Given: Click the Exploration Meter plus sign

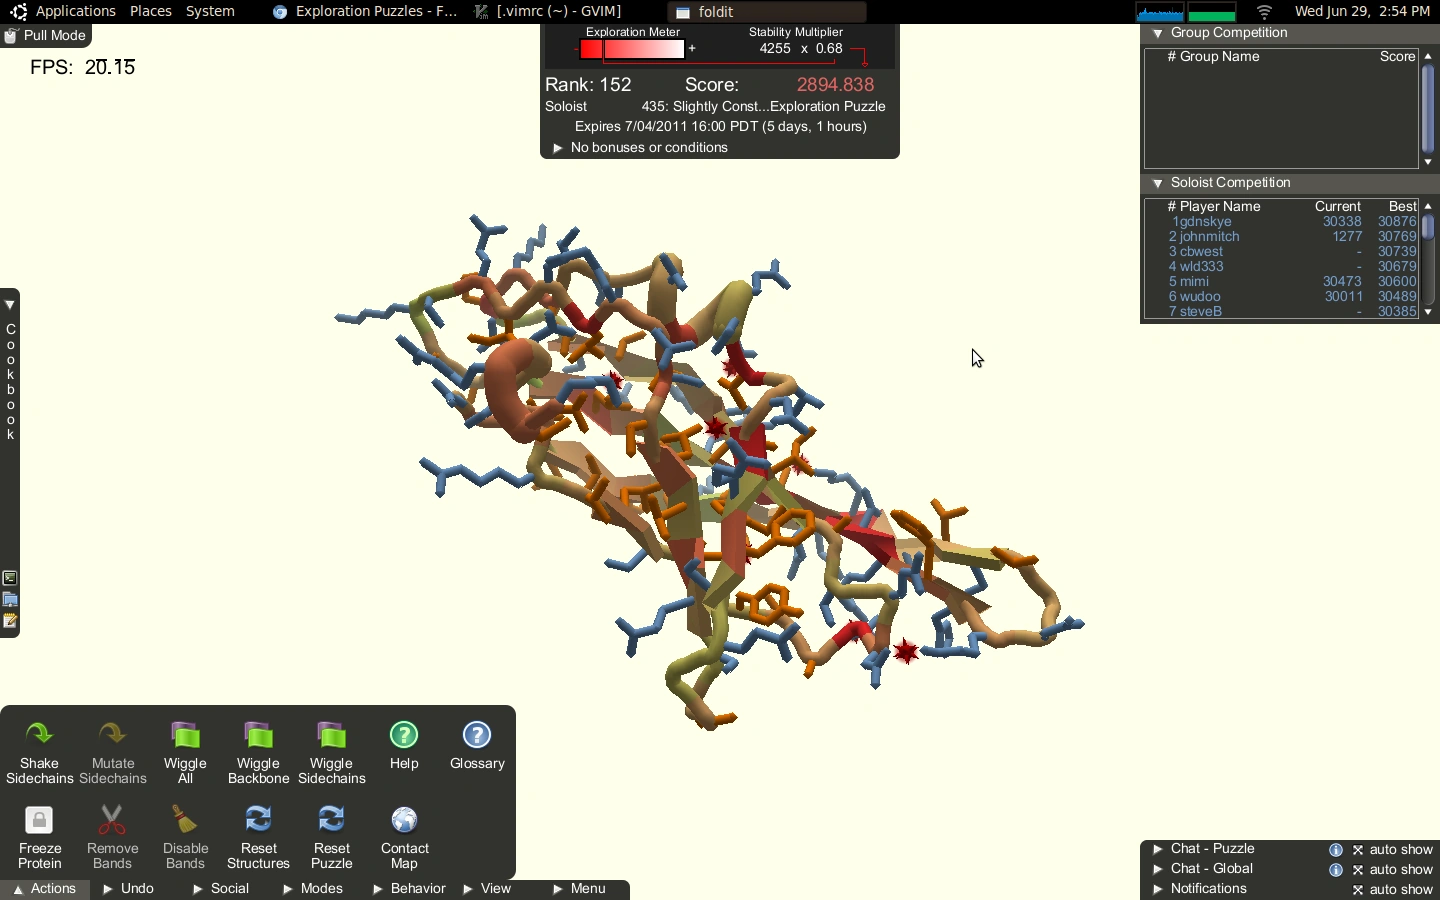Looking at the screenshot, I should click(x=692, y=49).
